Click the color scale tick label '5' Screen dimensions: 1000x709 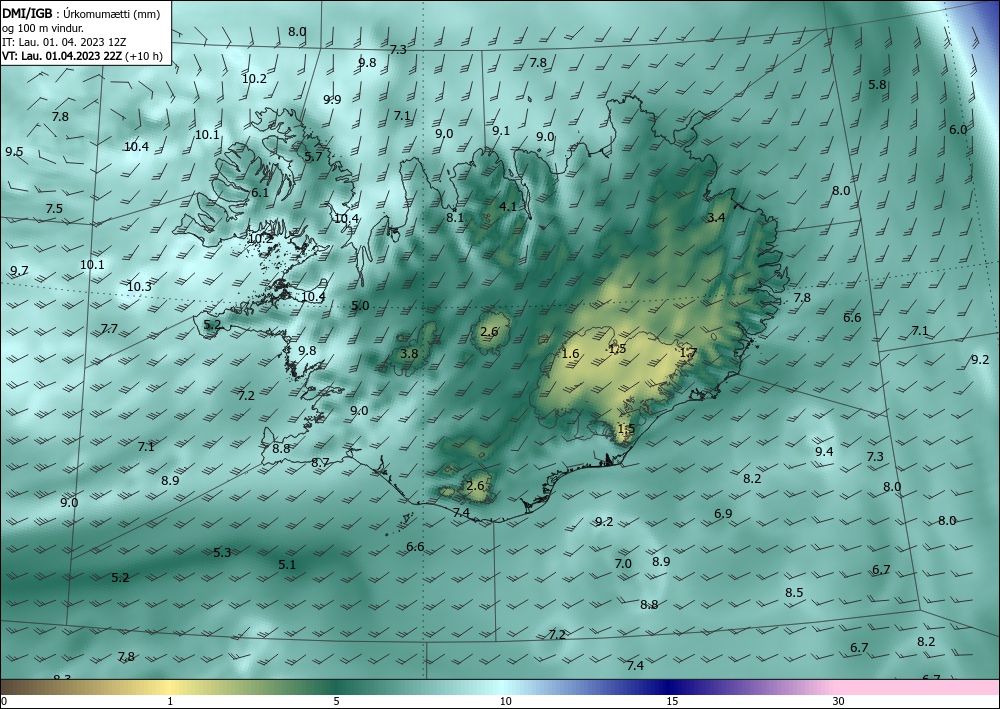click(x=336, y=701)
